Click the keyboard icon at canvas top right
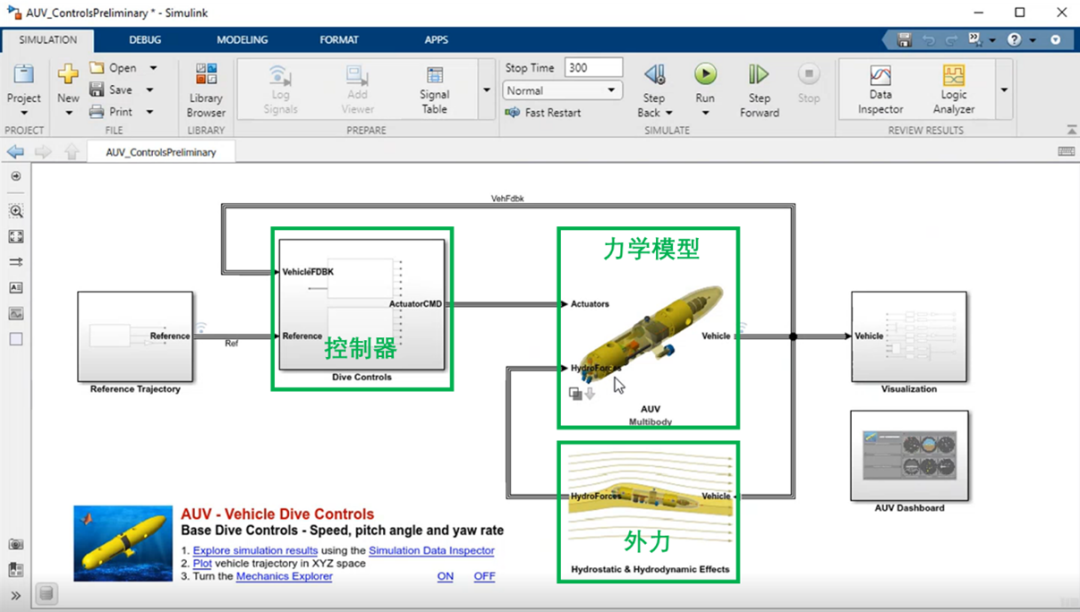The height and width of the screenshot is (612, 1080). click(1066, 151)
